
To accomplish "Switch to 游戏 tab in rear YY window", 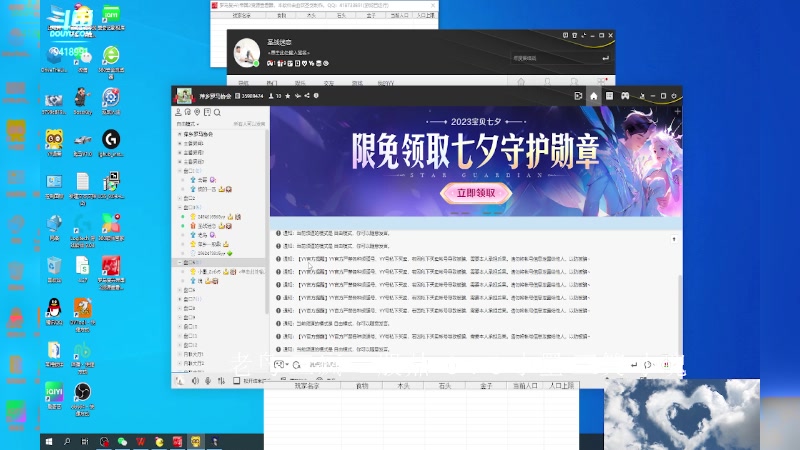I will pyautogui.click(x=357, y=83).
